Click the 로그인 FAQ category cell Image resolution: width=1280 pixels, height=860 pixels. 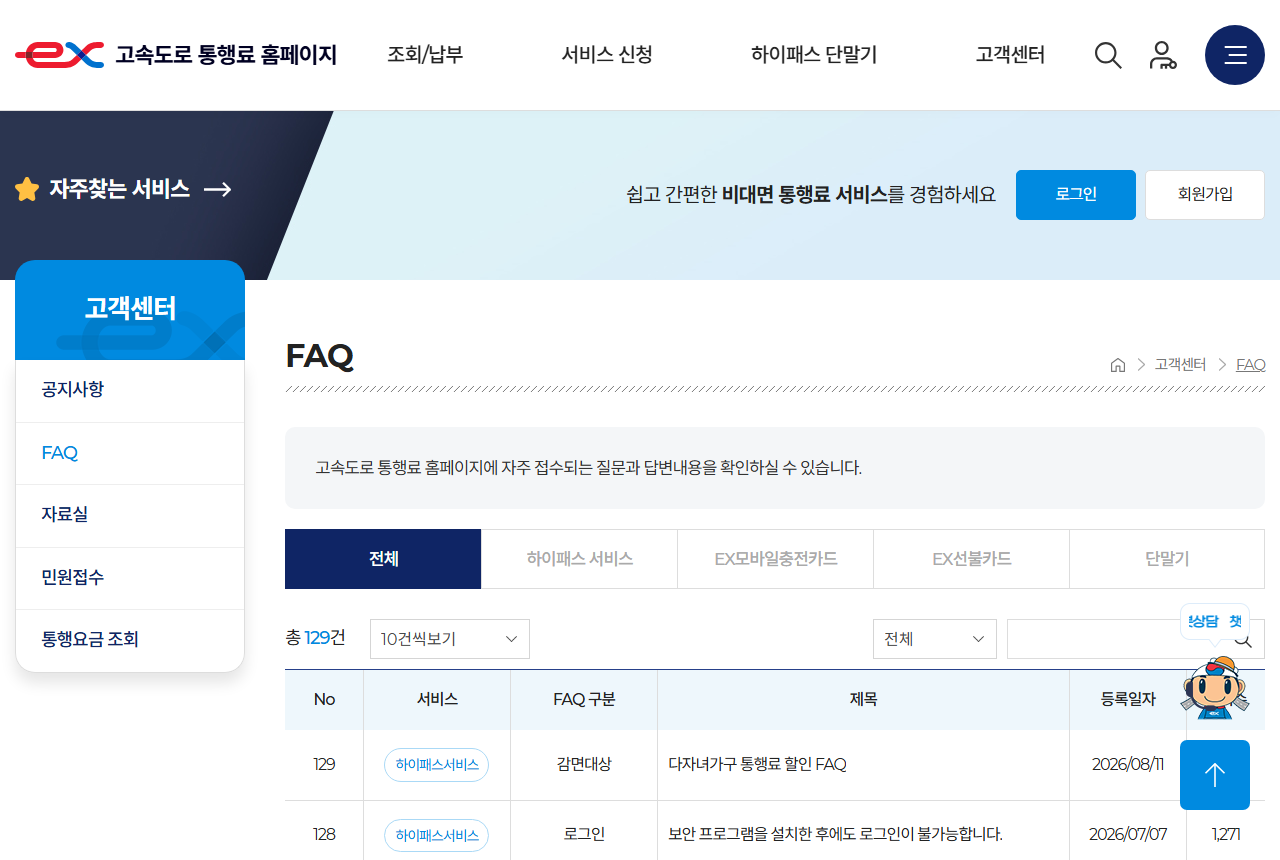584,835
